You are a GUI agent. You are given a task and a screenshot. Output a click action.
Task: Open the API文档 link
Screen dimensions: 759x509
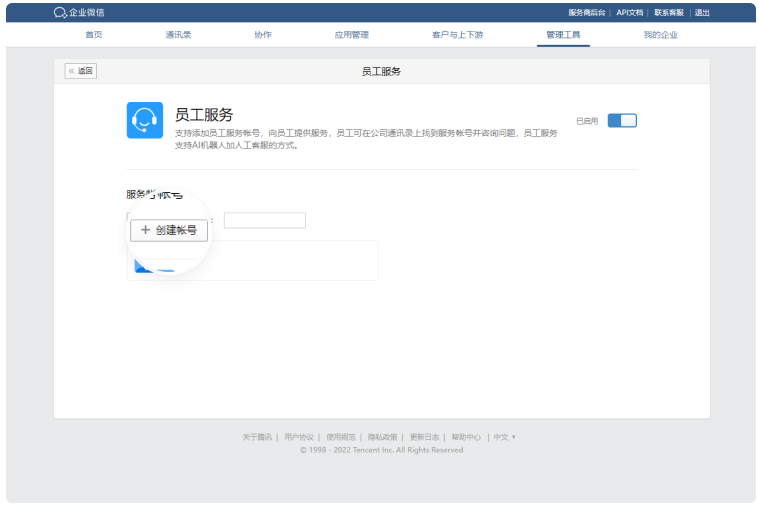pos(629,13)
